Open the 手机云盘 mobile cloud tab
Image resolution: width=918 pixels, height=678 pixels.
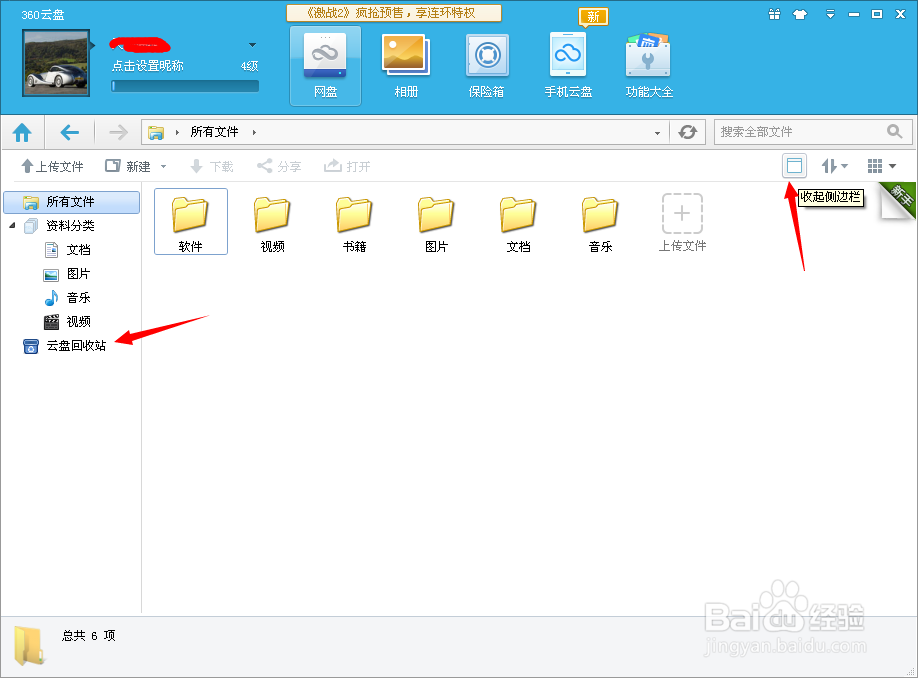tap(568, 66)
